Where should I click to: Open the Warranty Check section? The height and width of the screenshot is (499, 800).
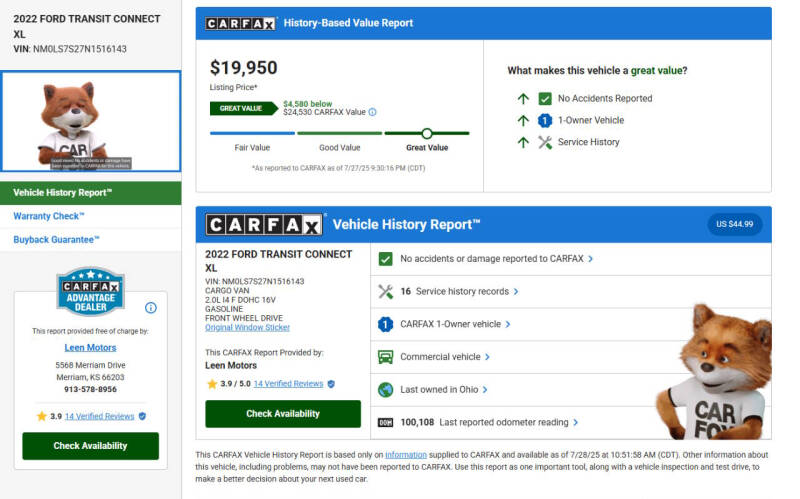pyautogui.click(x=49, y=216)
